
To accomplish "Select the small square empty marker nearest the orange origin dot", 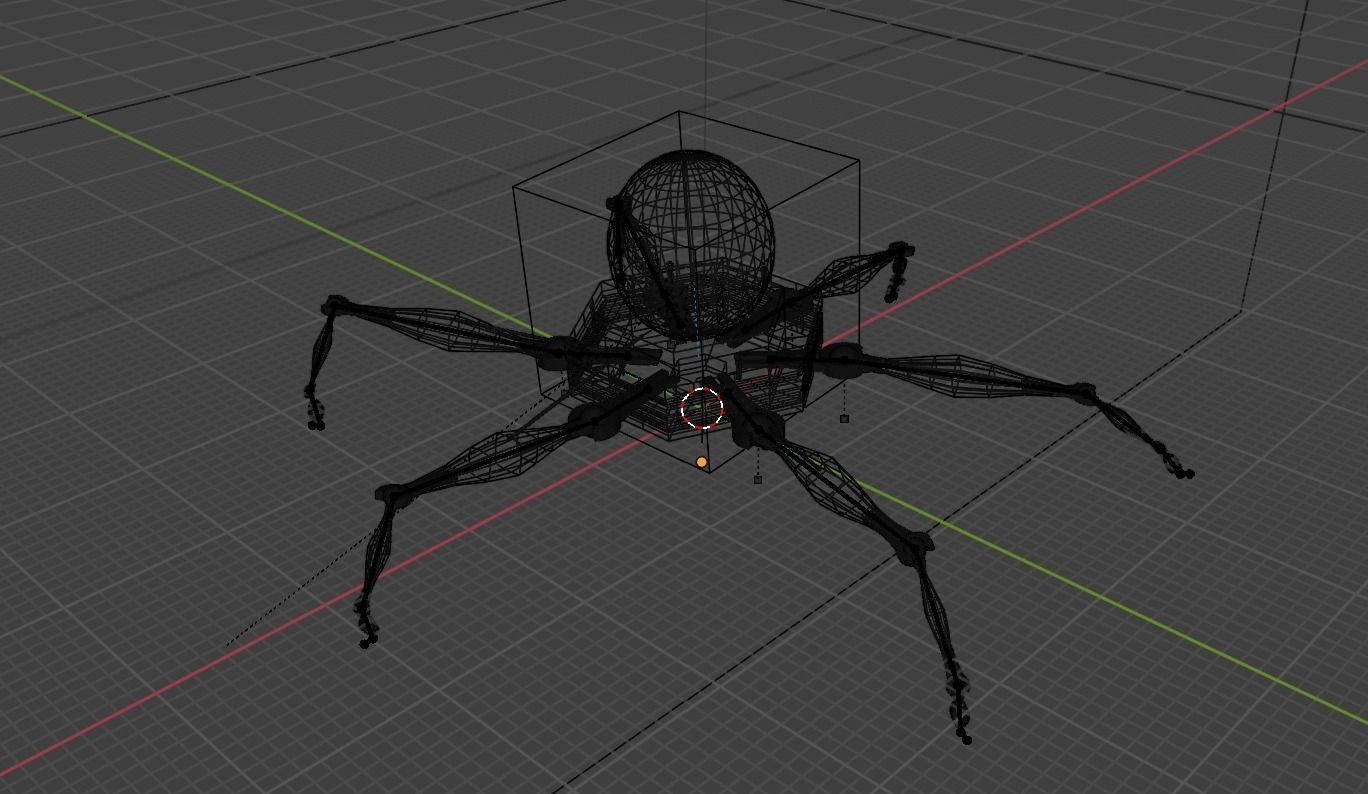I will (758, 480).
